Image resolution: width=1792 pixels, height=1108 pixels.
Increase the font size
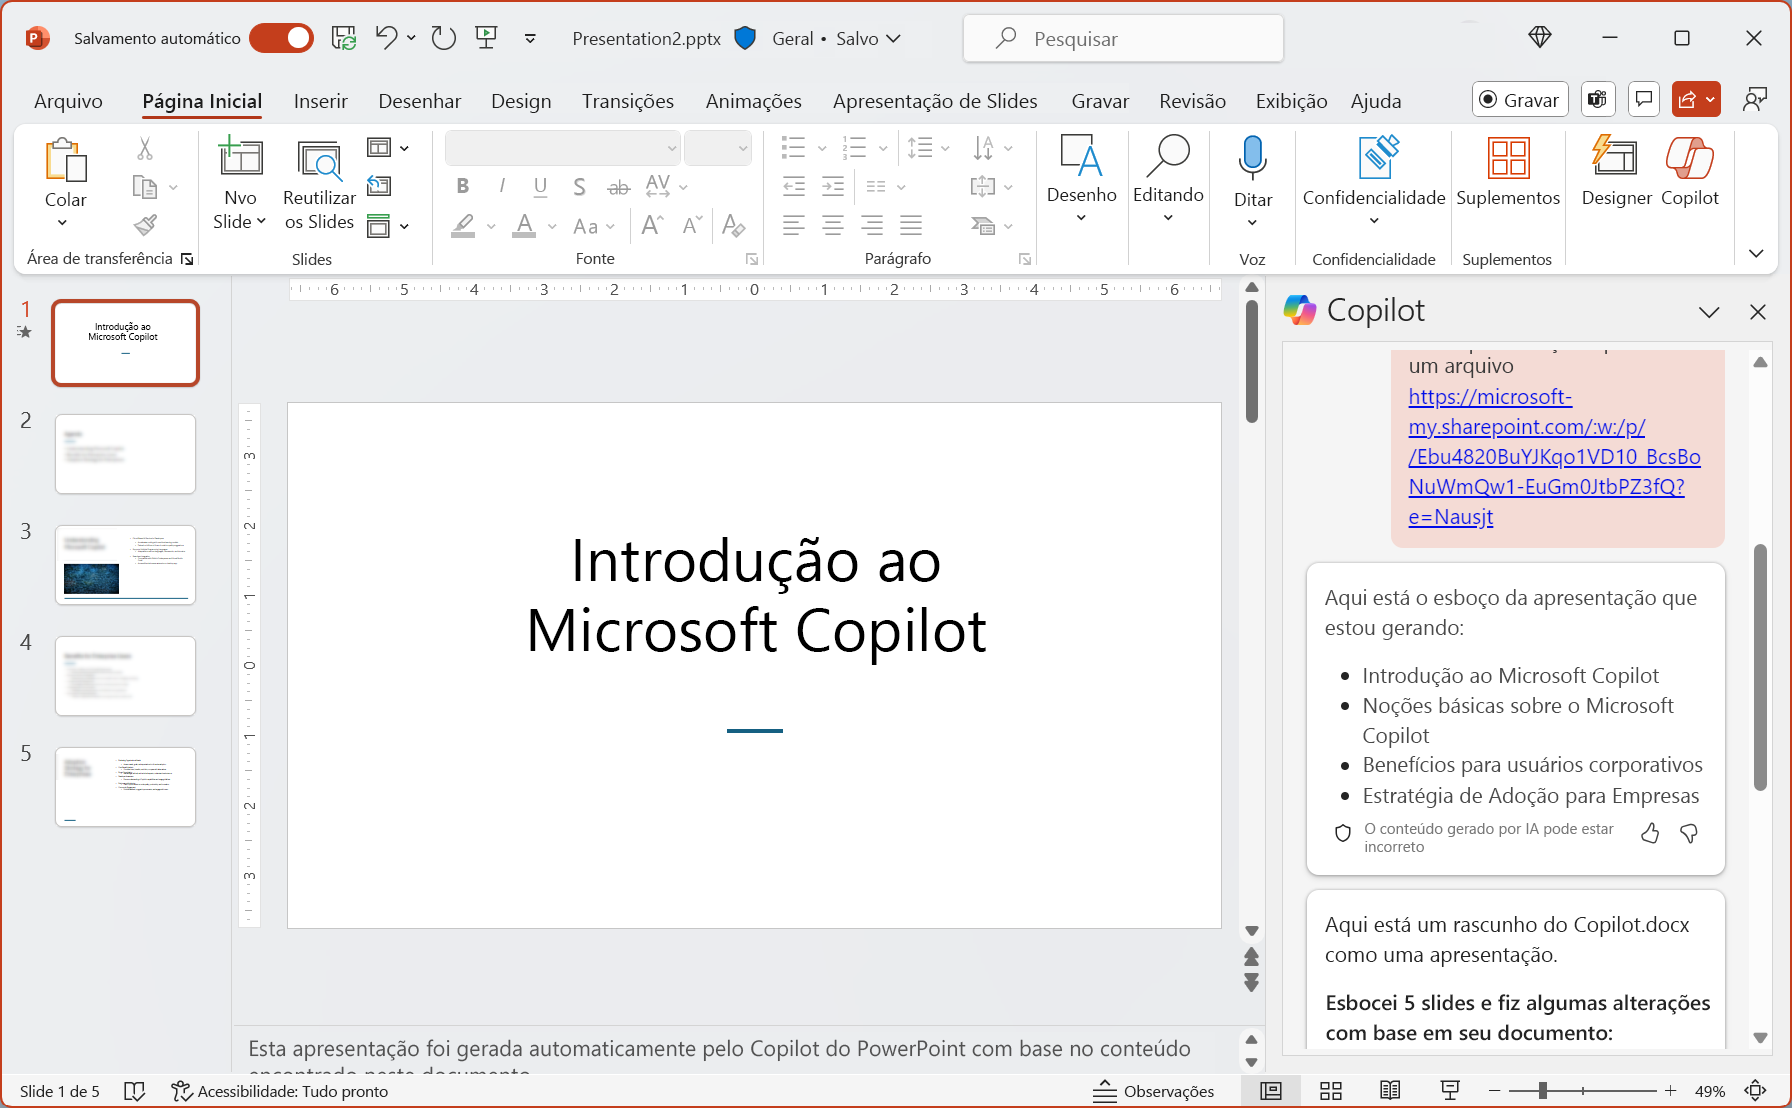652,226
